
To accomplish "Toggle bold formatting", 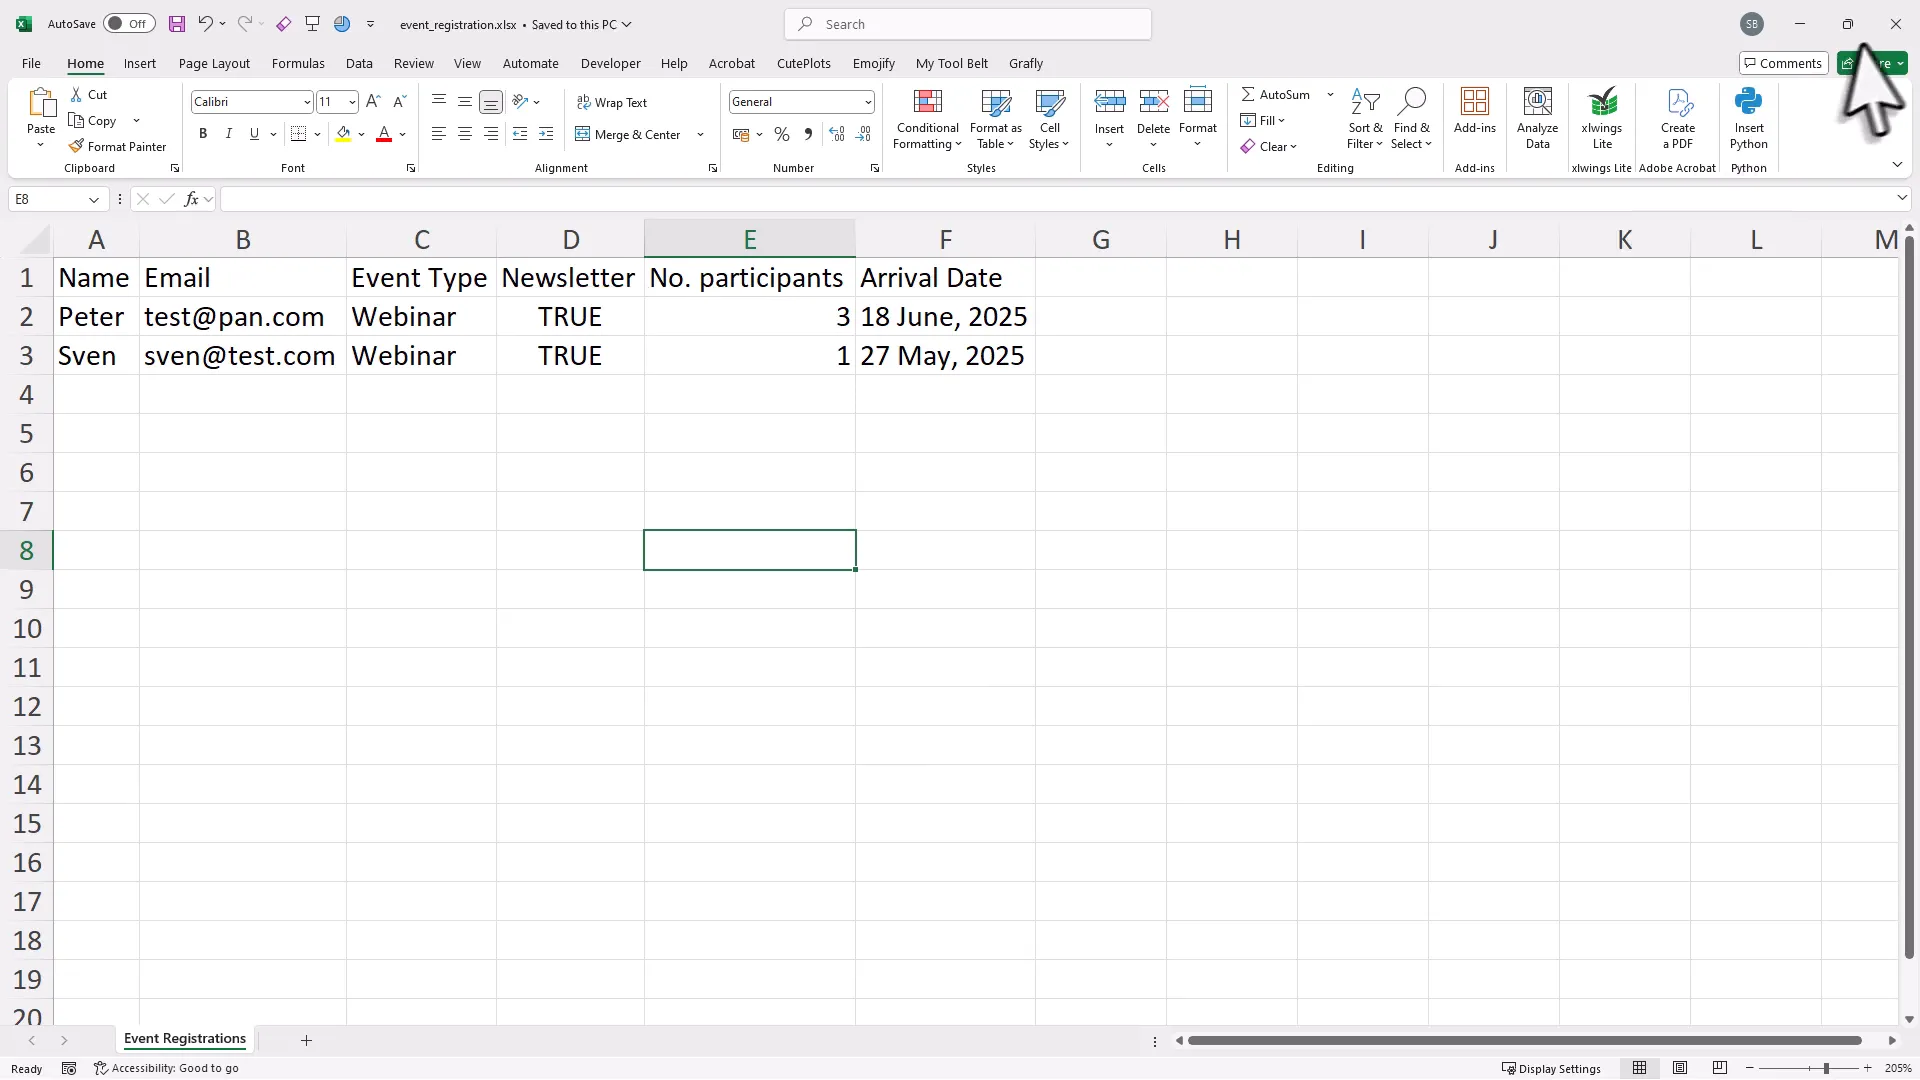I will click(x=202, y=133).
